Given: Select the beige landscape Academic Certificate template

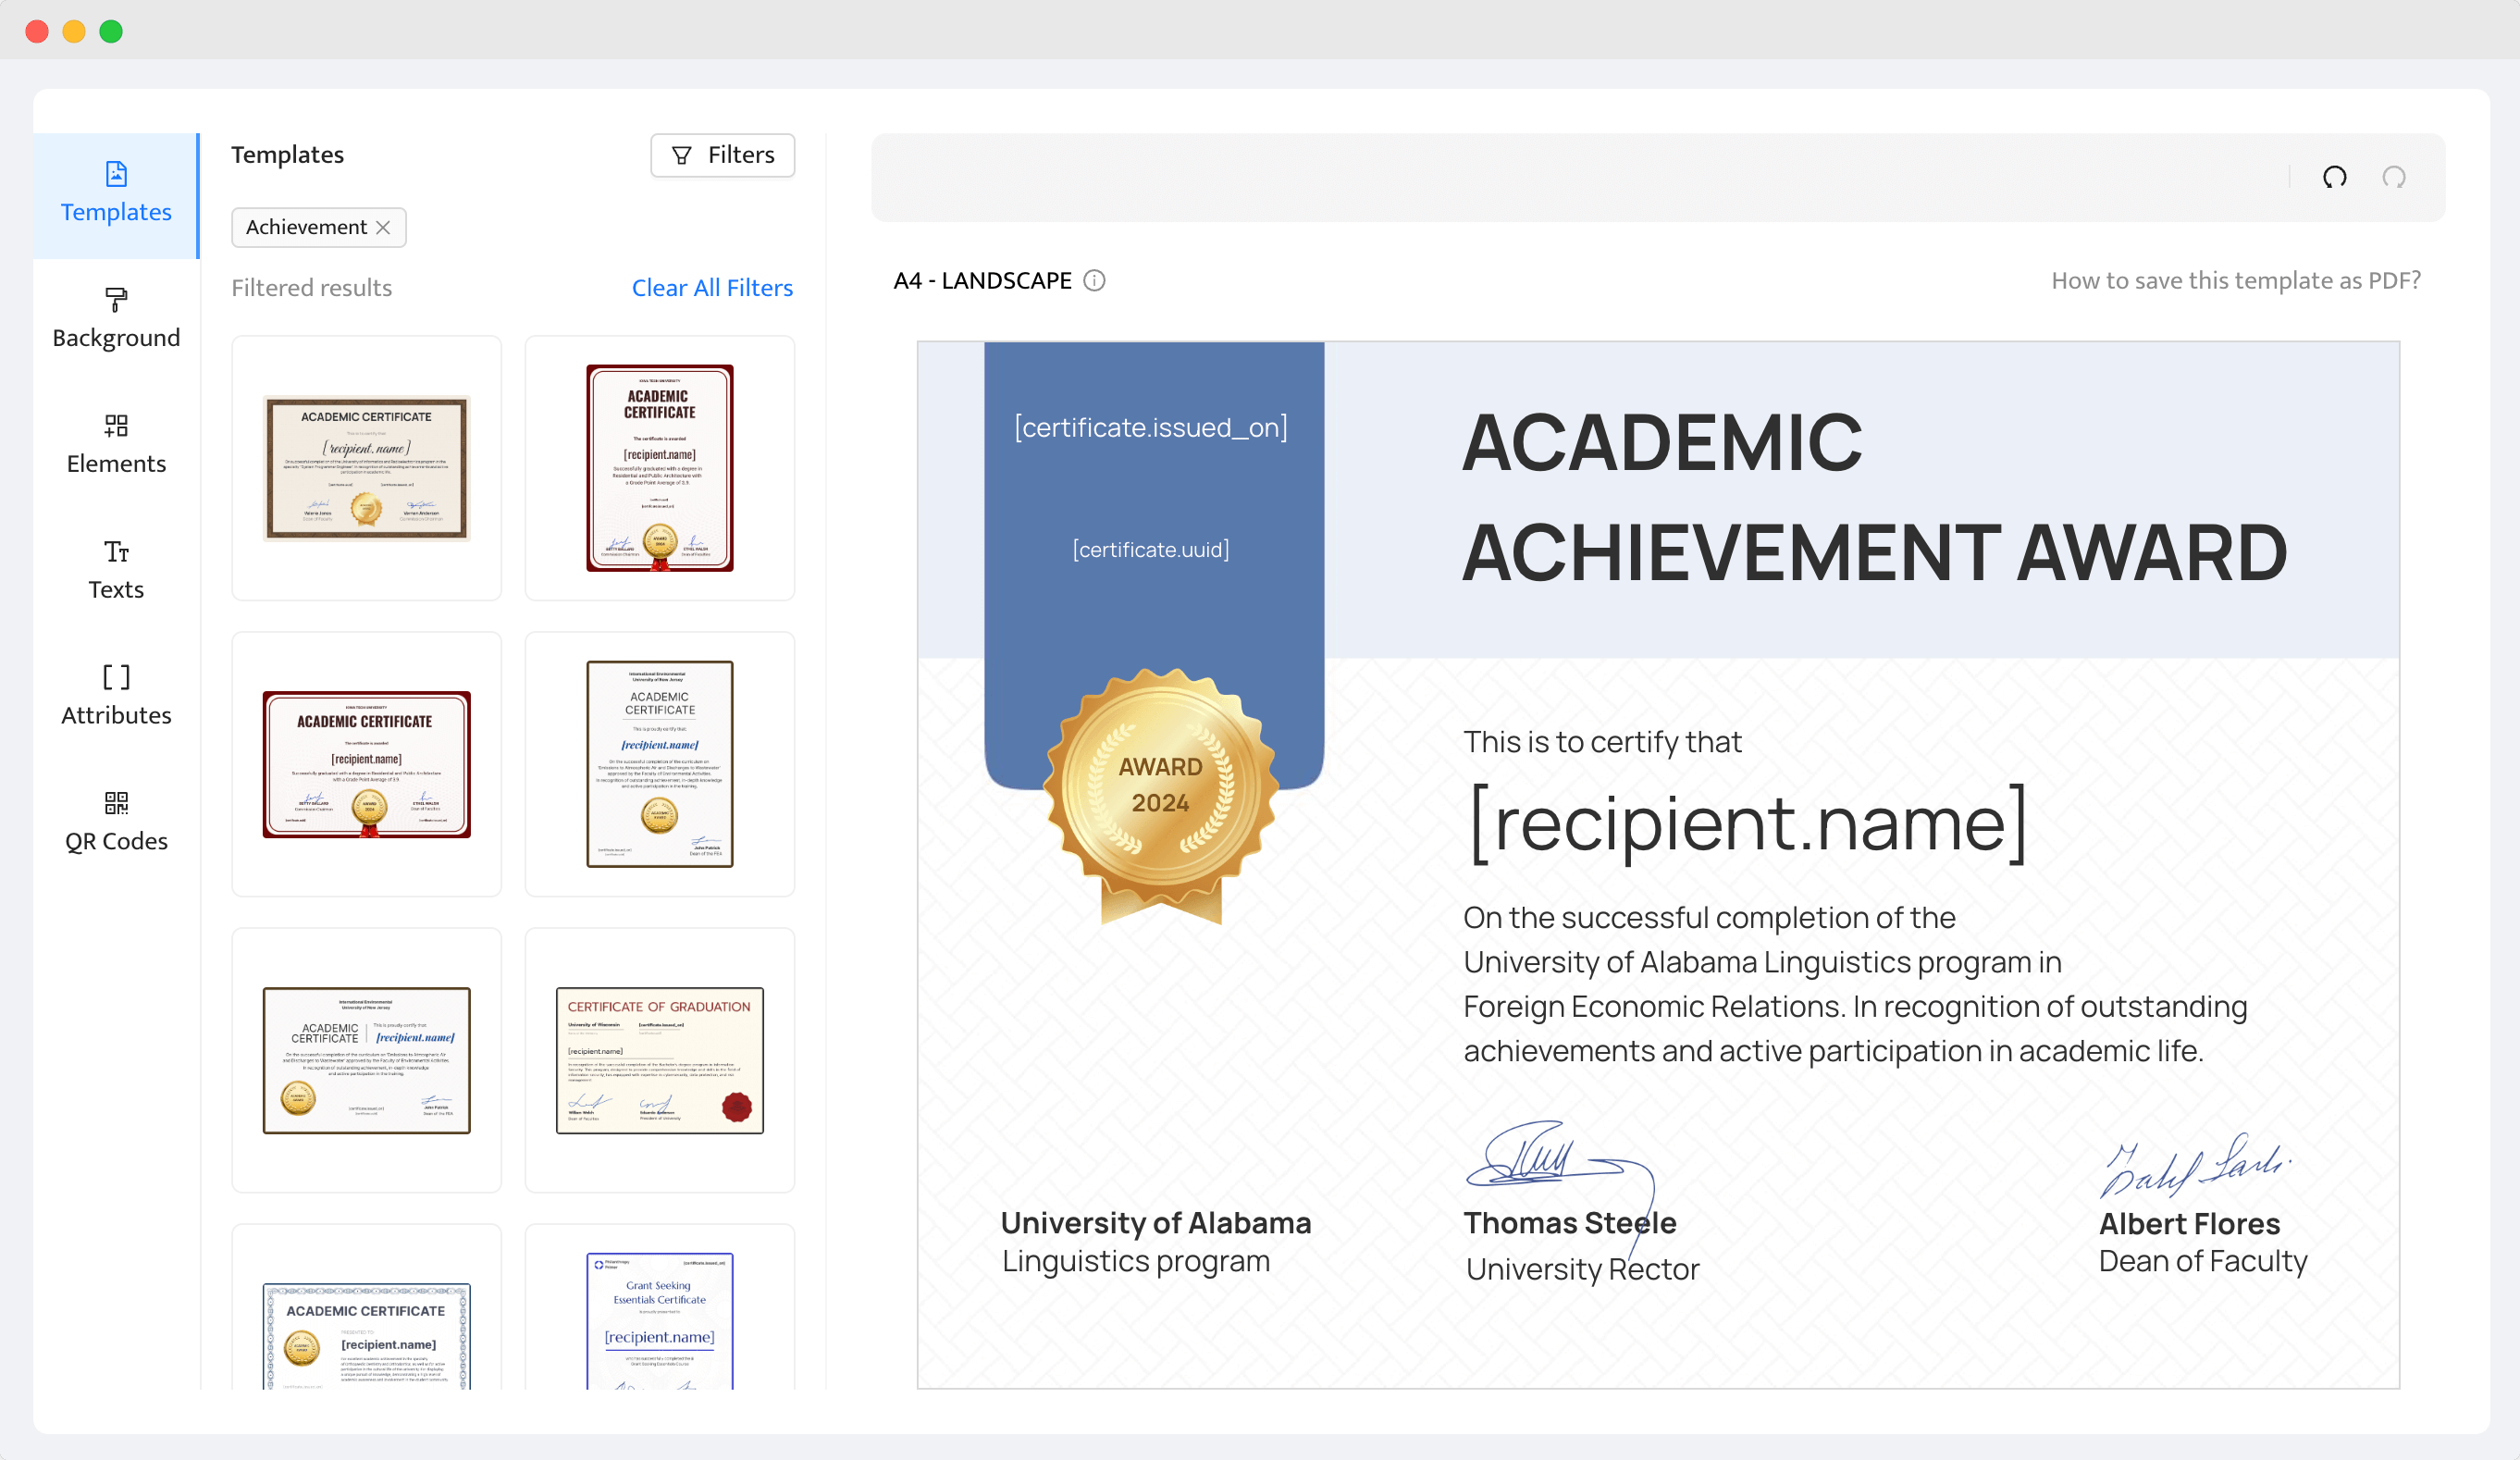Looking at the screenshot, I should 366,468.
